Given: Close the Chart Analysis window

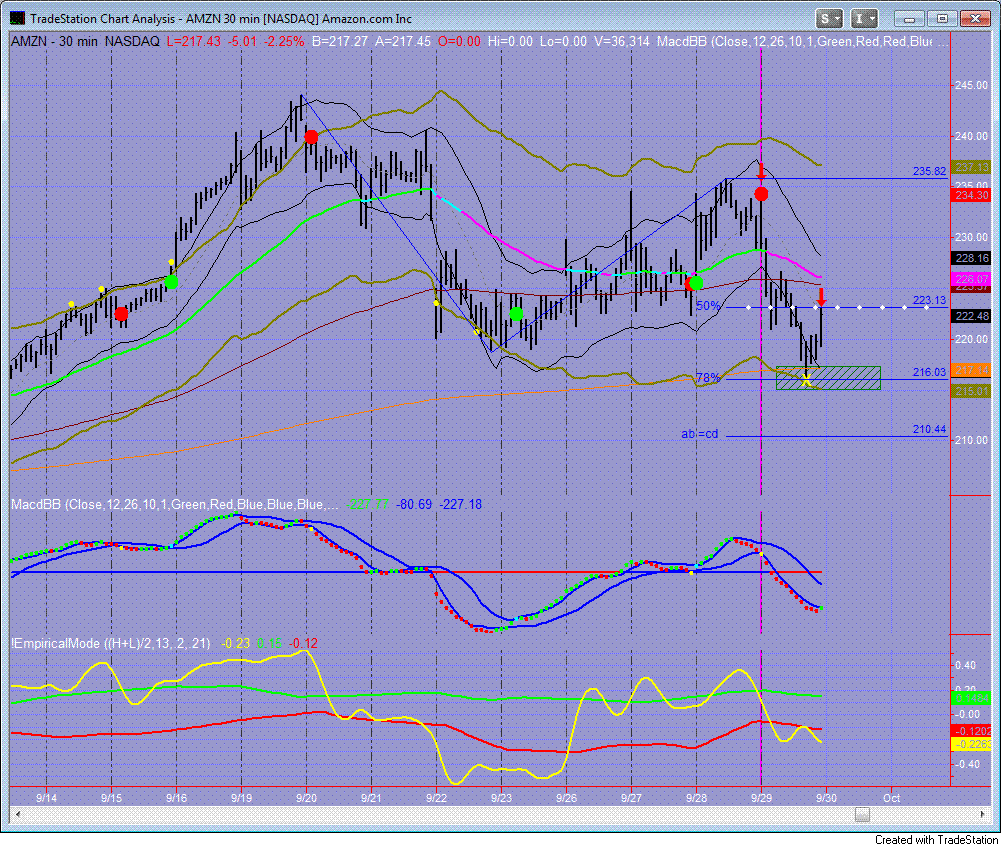Looking at the screenshot, I should point(974,19).
